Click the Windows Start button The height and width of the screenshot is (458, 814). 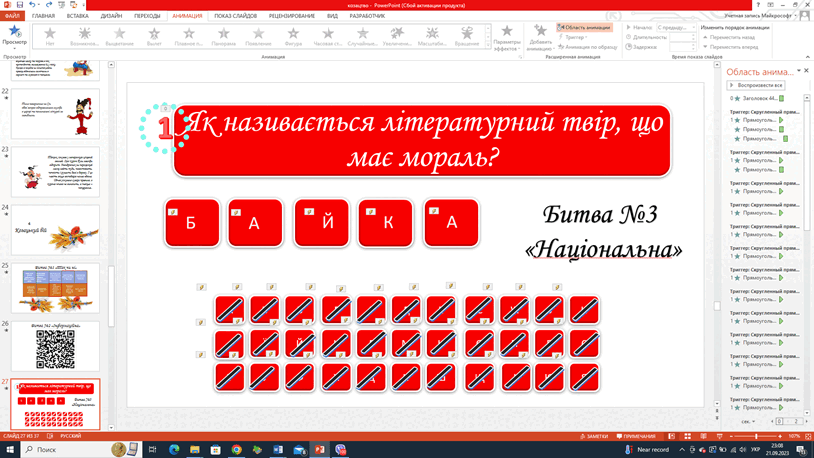click(x=9, y=450)
